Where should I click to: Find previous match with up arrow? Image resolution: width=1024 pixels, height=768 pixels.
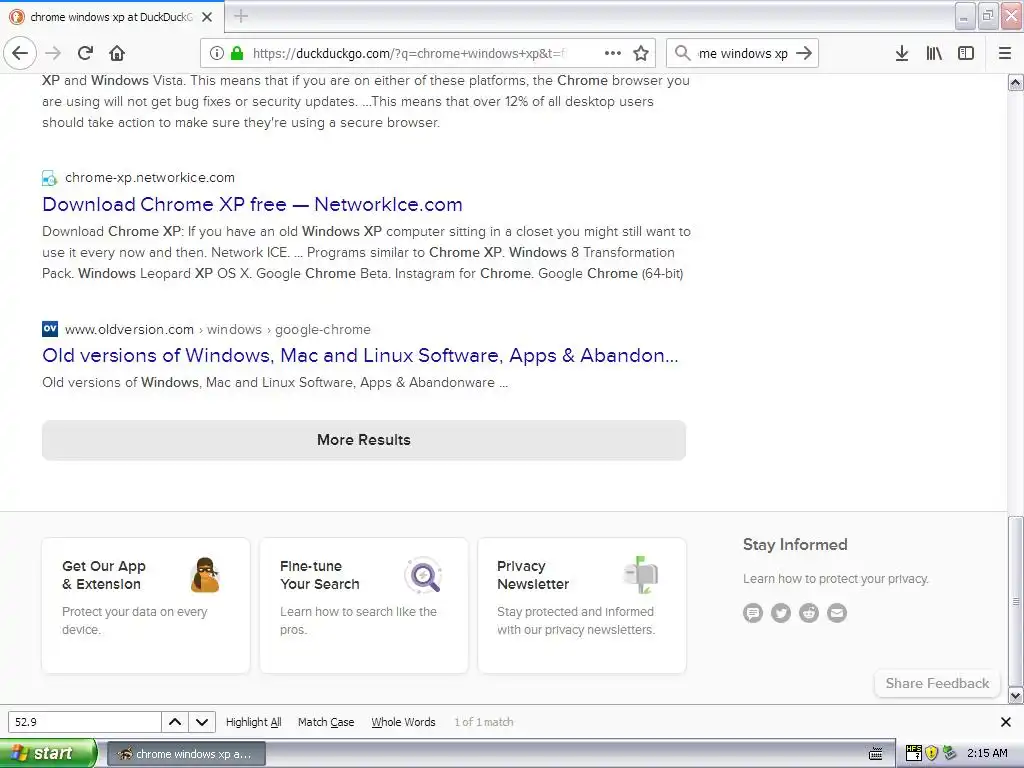click(175, 722)
